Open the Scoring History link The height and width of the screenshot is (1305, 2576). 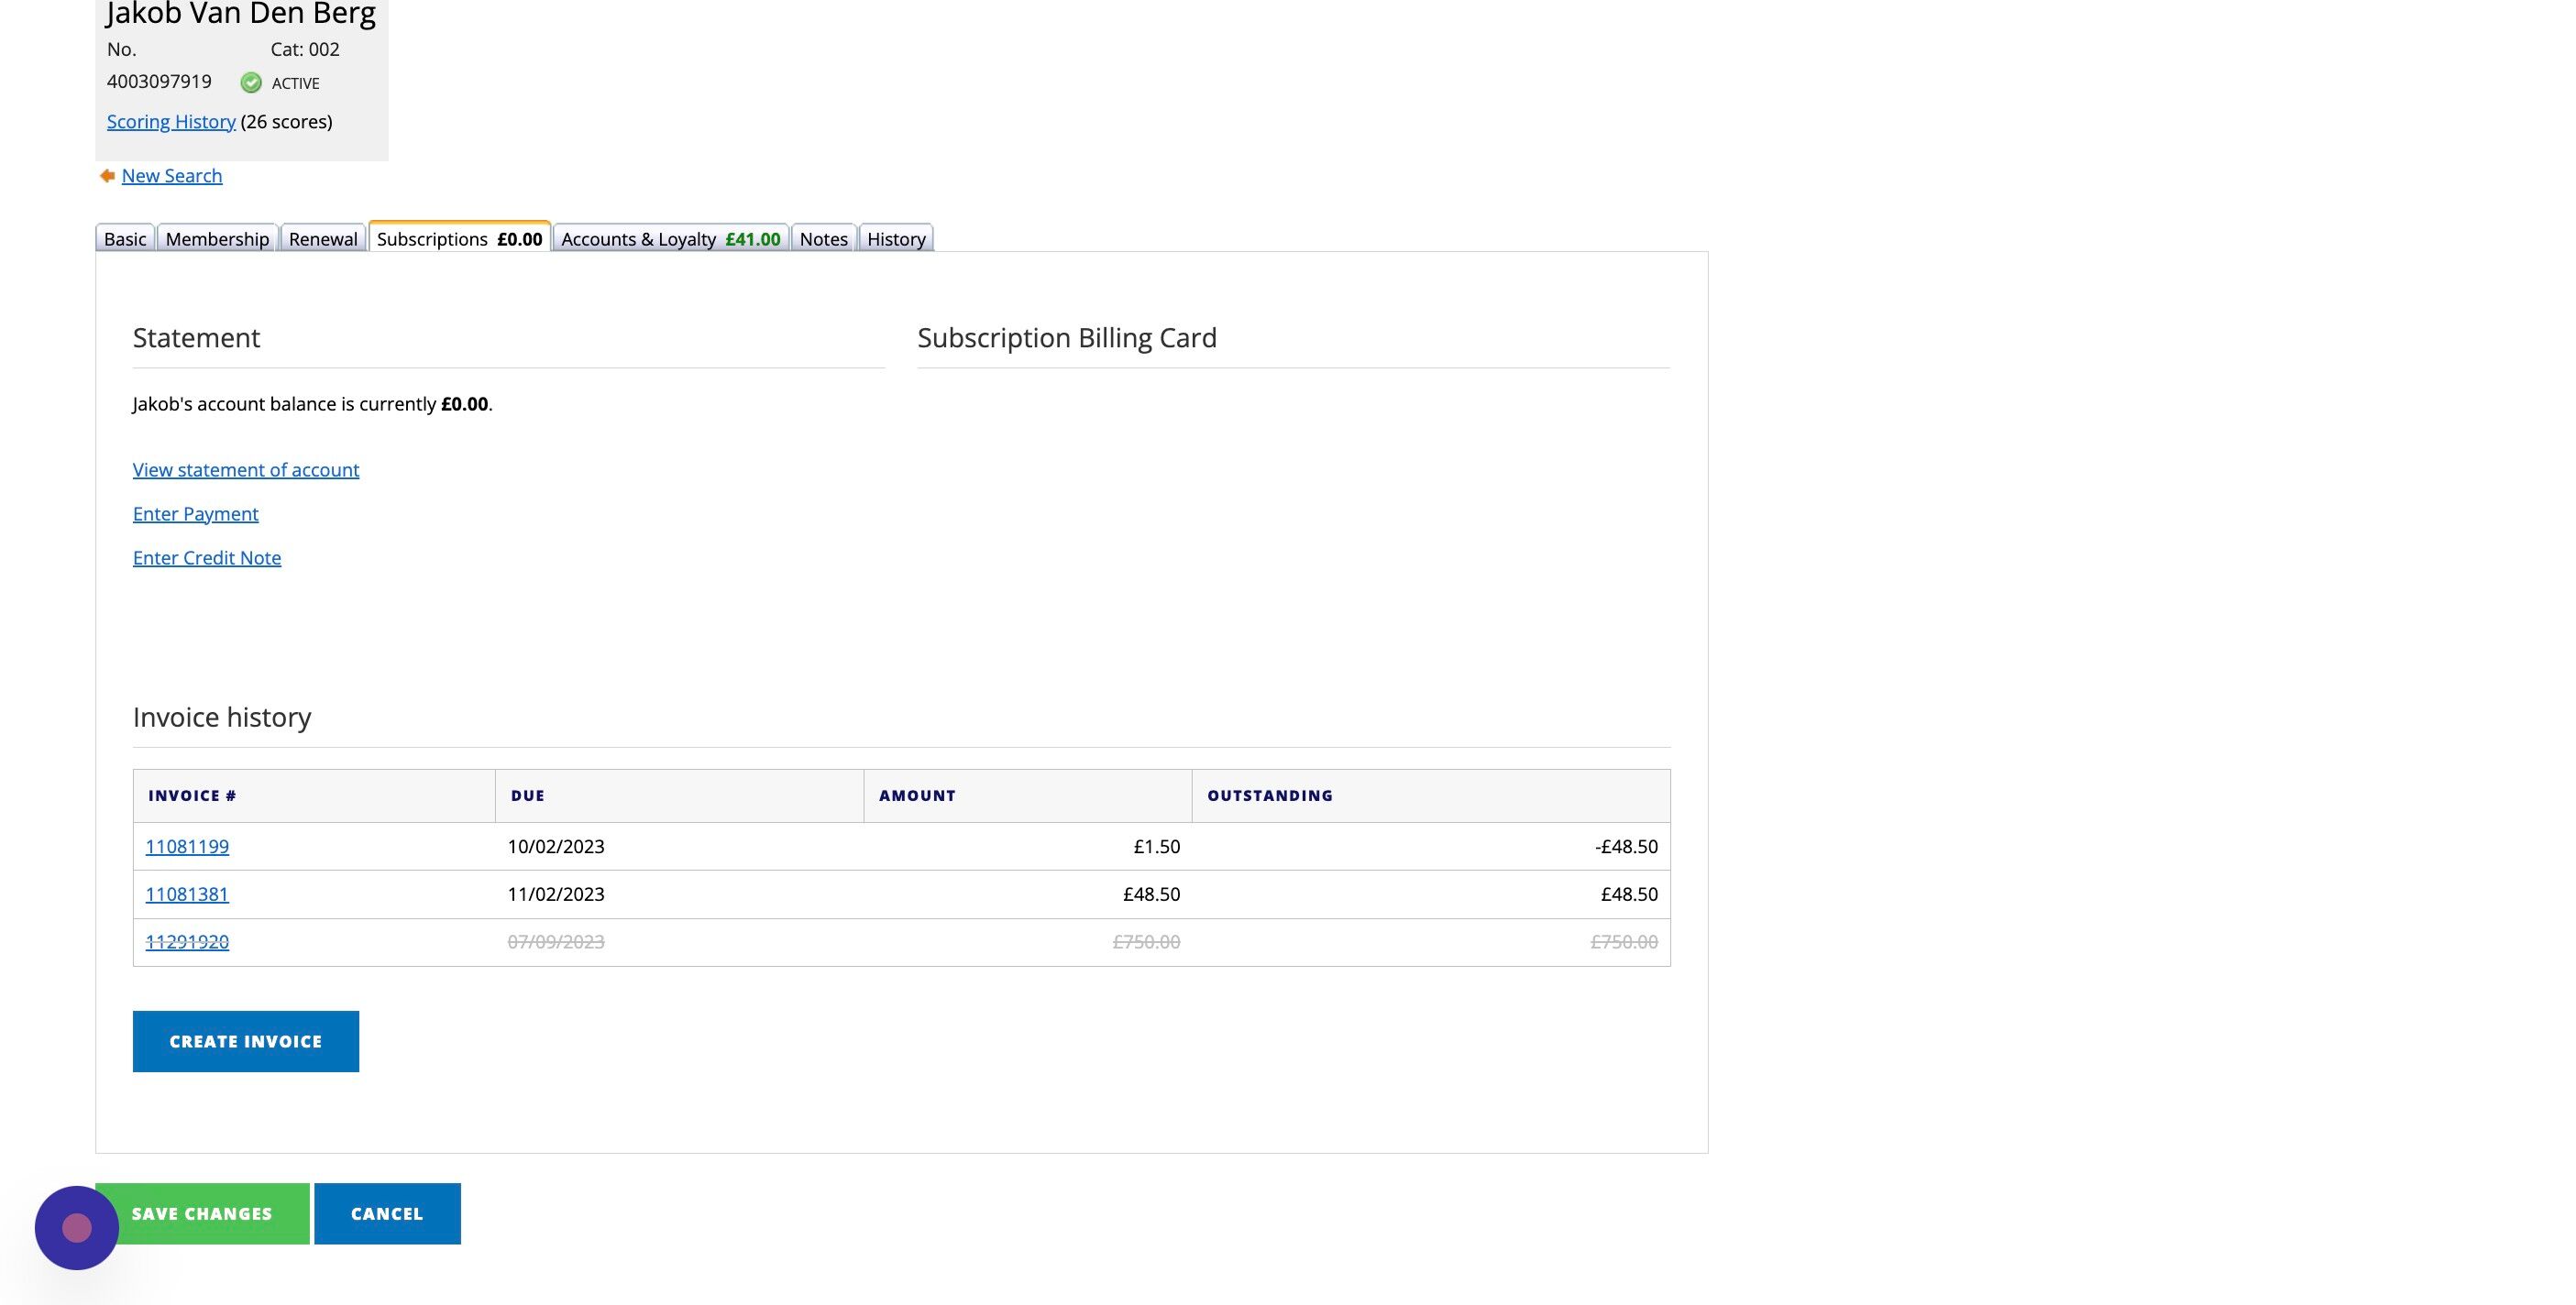pyautogui.click(x=171, y=122)
